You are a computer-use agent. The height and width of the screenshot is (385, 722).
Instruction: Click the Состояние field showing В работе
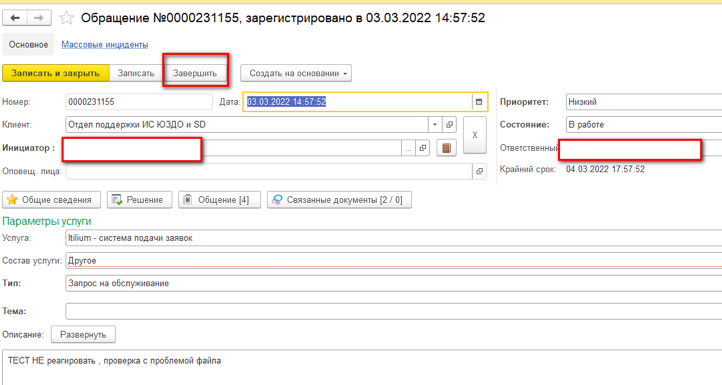[644, 124]
